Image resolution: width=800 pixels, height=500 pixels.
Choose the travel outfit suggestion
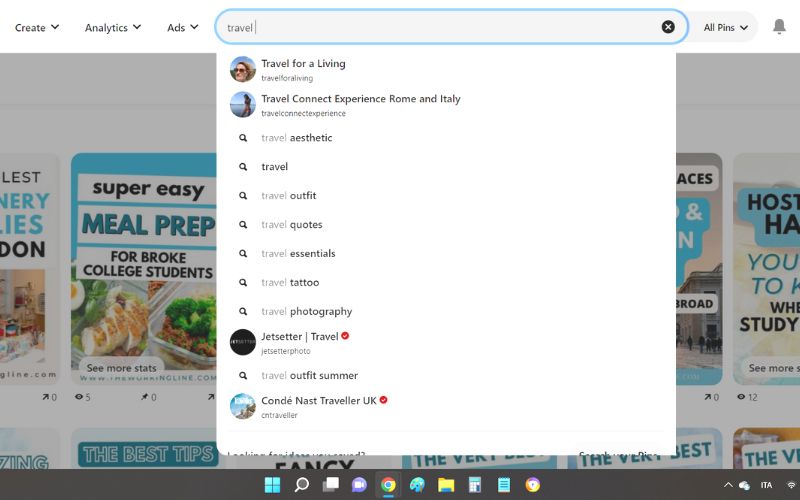click(x=446, y=196)
